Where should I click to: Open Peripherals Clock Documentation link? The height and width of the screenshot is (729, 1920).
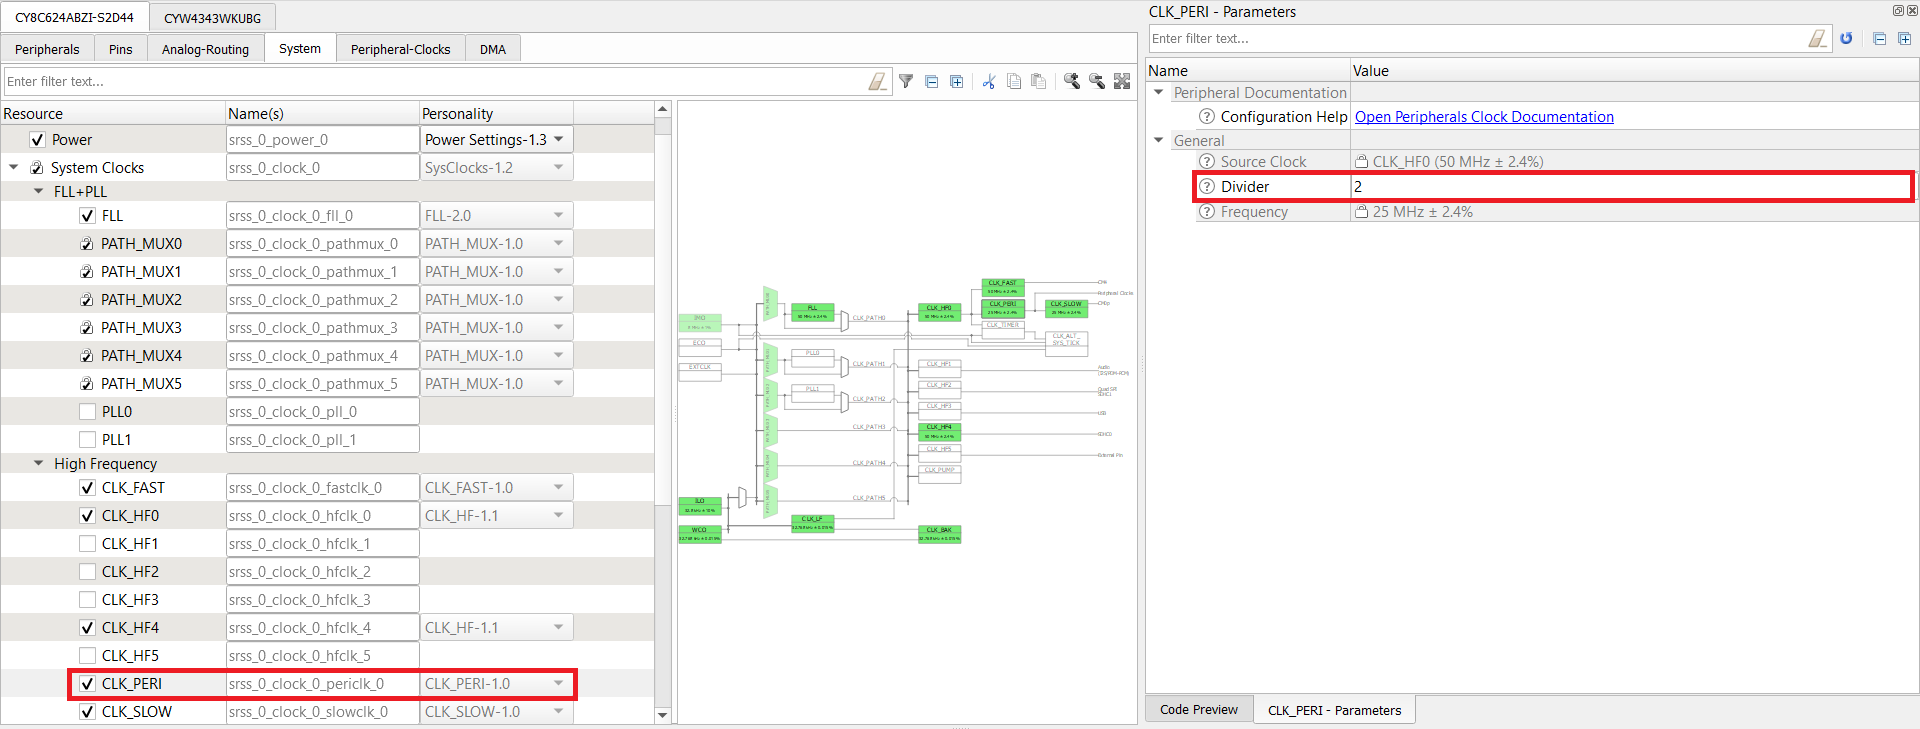(1484, 117)
